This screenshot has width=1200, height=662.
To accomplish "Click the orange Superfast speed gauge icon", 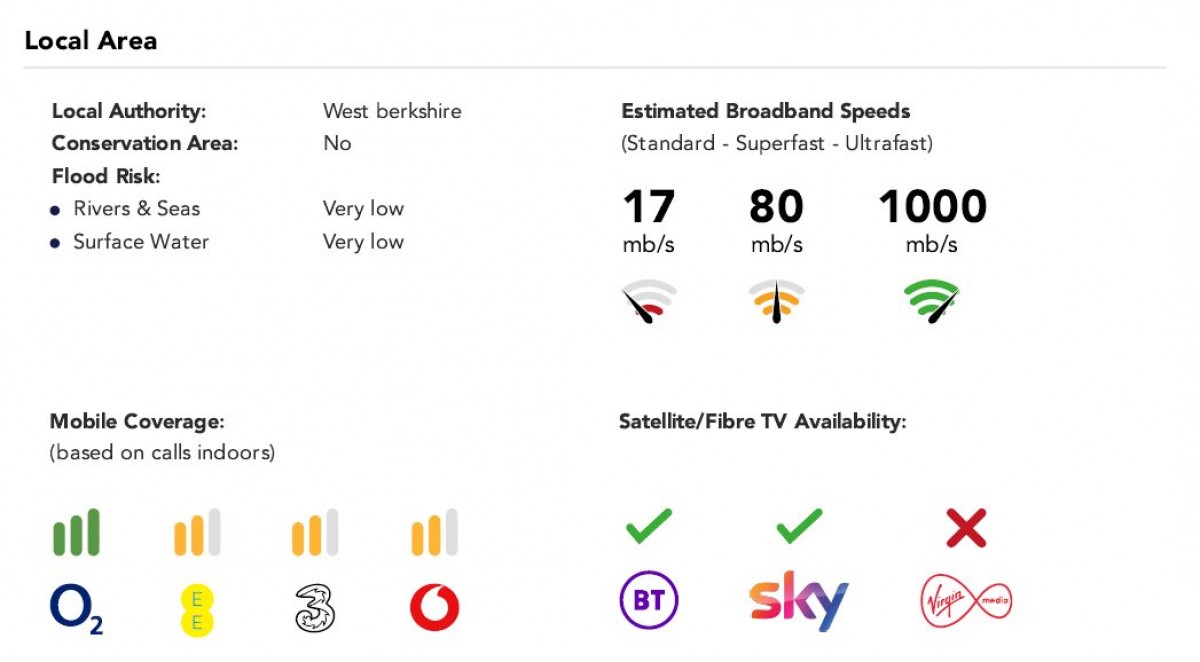I will [x=776, y=300].
